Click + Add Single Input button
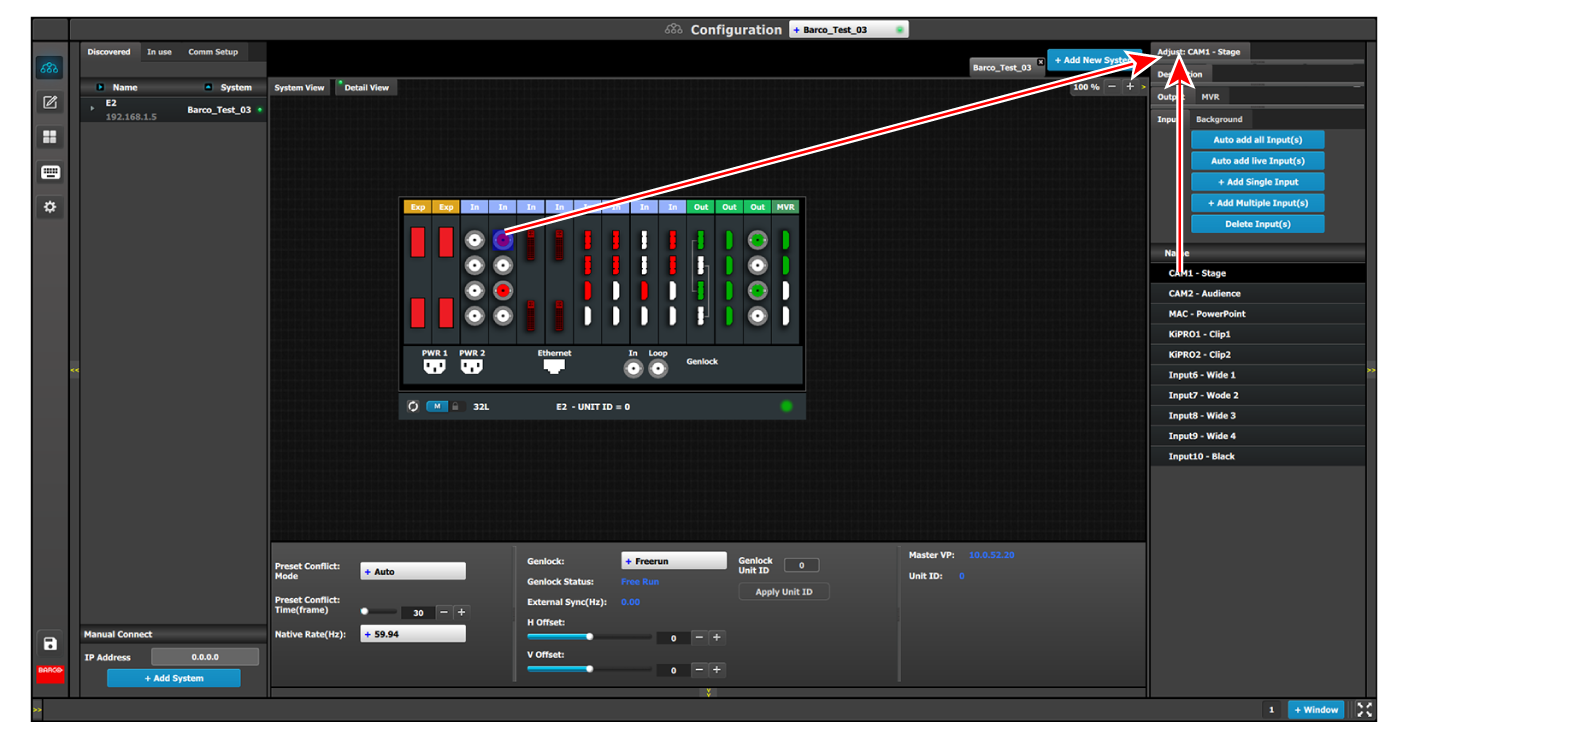This screenshot has width=1575, height=738. (x=1258, y=182)
